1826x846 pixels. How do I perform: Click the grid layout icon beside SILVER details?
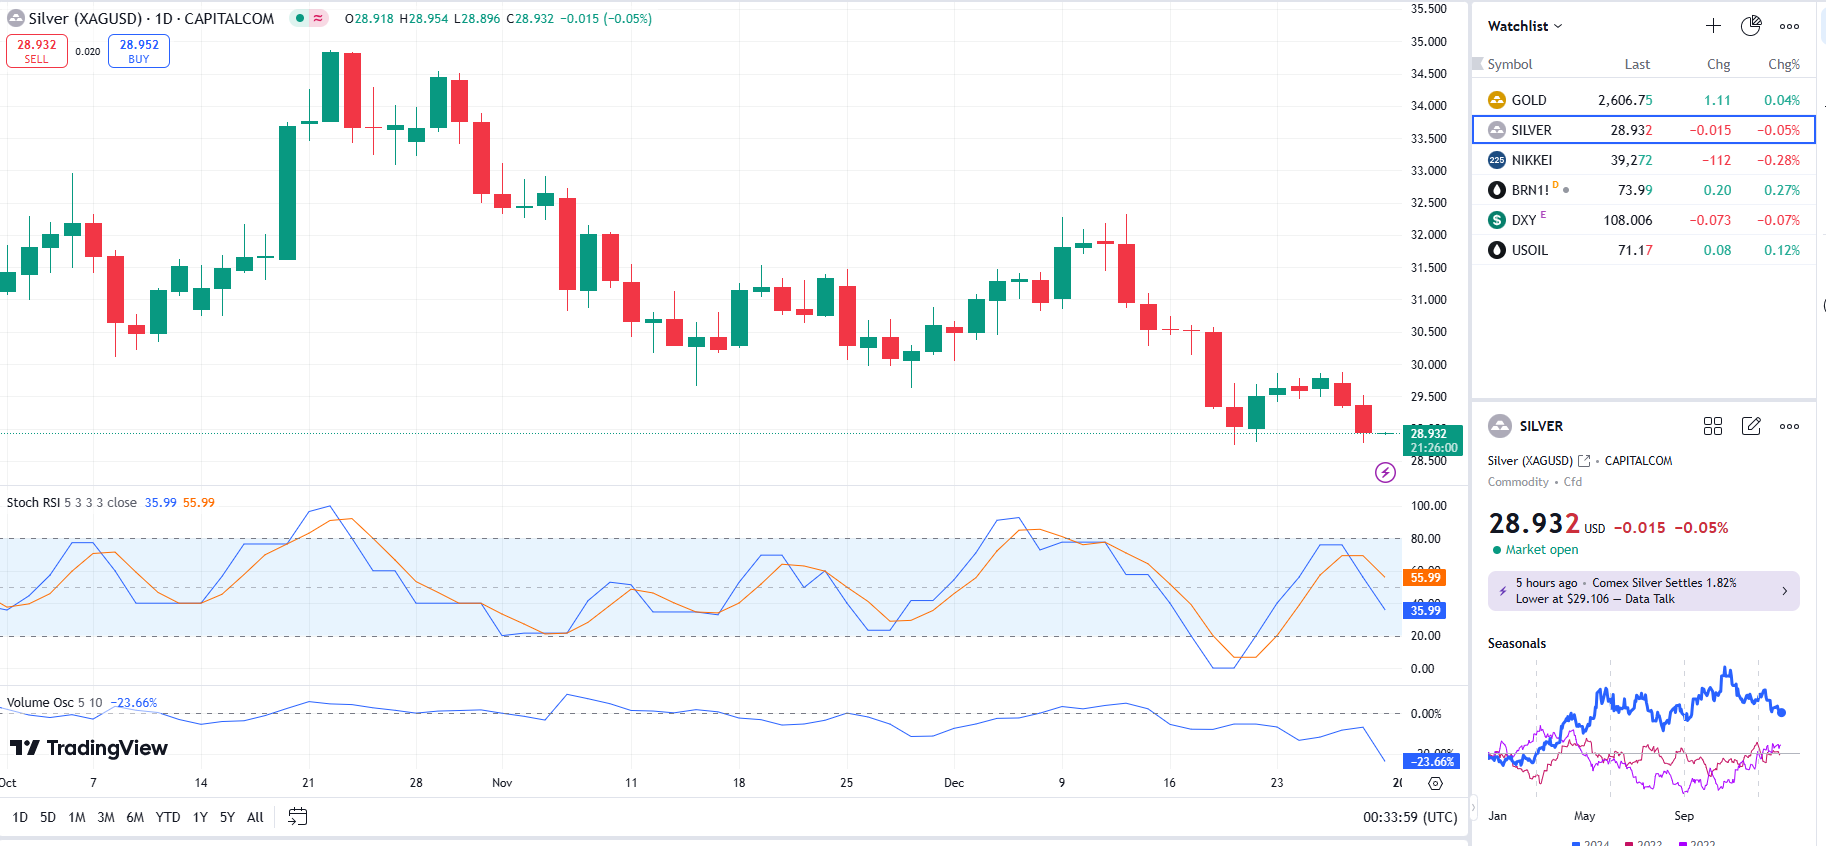pyautogui.click(x=1713, y=426)
